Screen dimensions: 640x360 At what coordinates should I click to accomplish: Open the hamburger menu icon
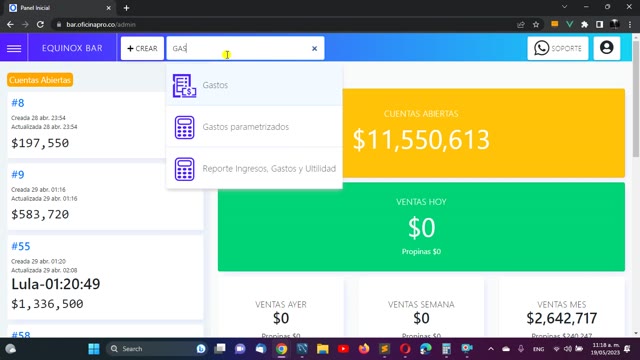pos(14,48)
